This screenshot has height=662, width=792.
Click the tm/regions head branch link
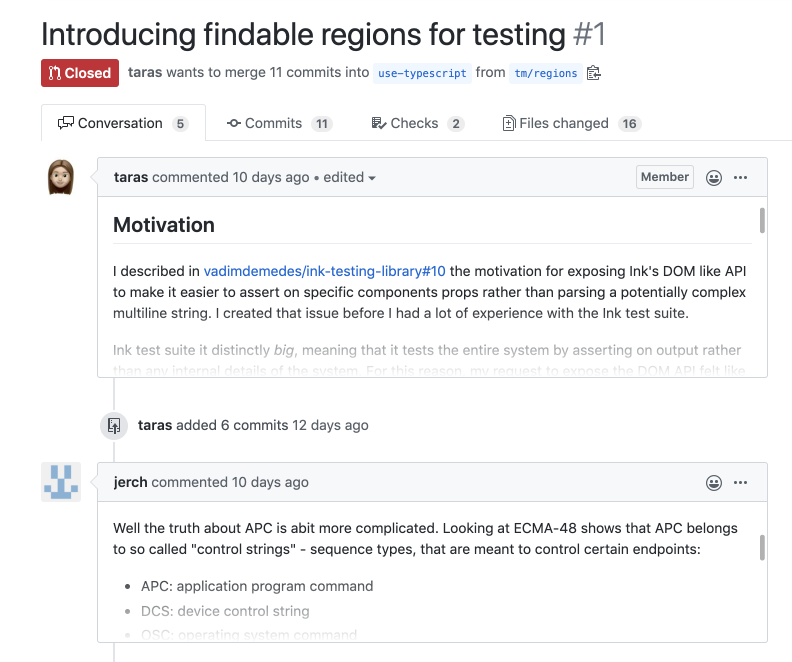pos(545,73)
